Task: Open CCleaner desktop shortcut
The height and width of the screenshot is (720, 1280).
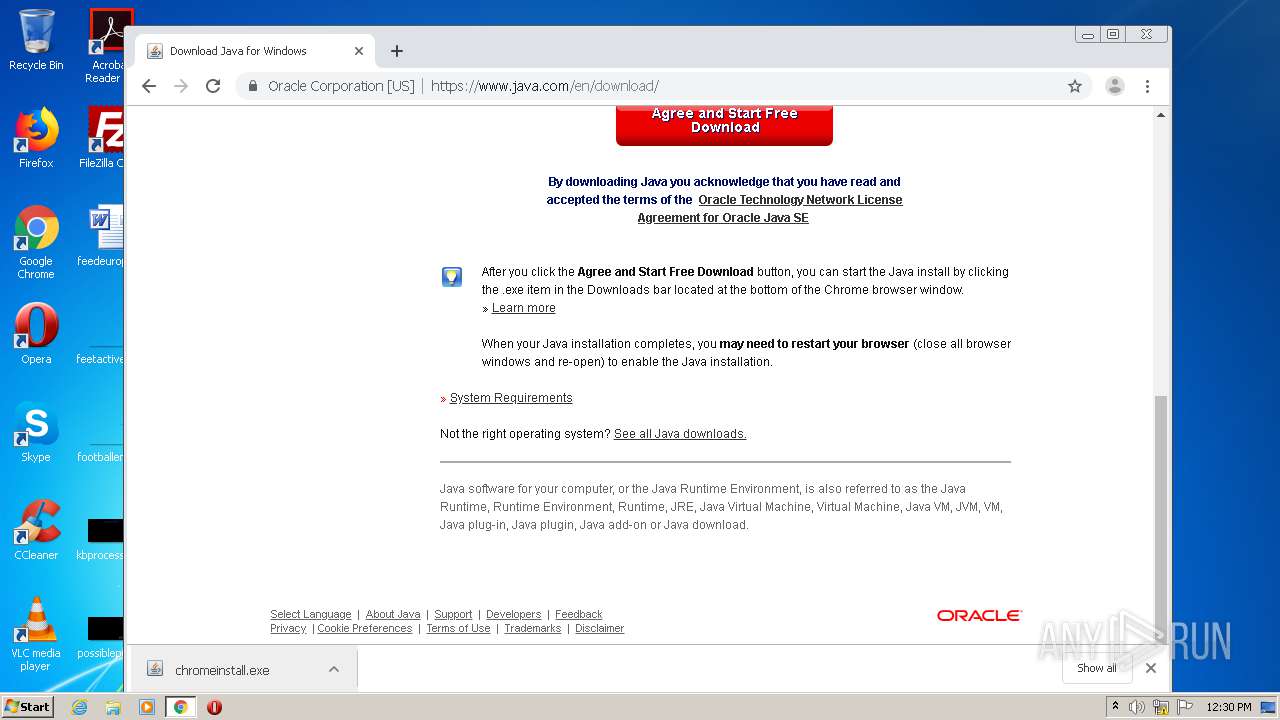Action: point(36,530)
